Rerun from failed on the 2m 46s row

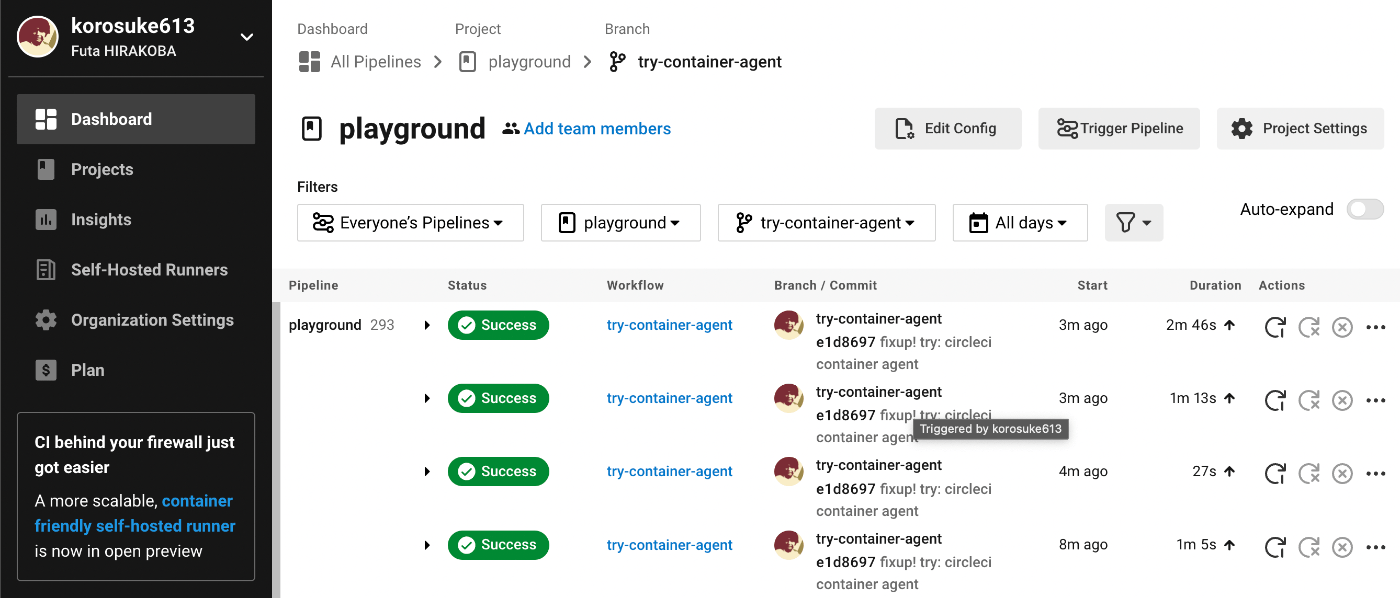1309,327
